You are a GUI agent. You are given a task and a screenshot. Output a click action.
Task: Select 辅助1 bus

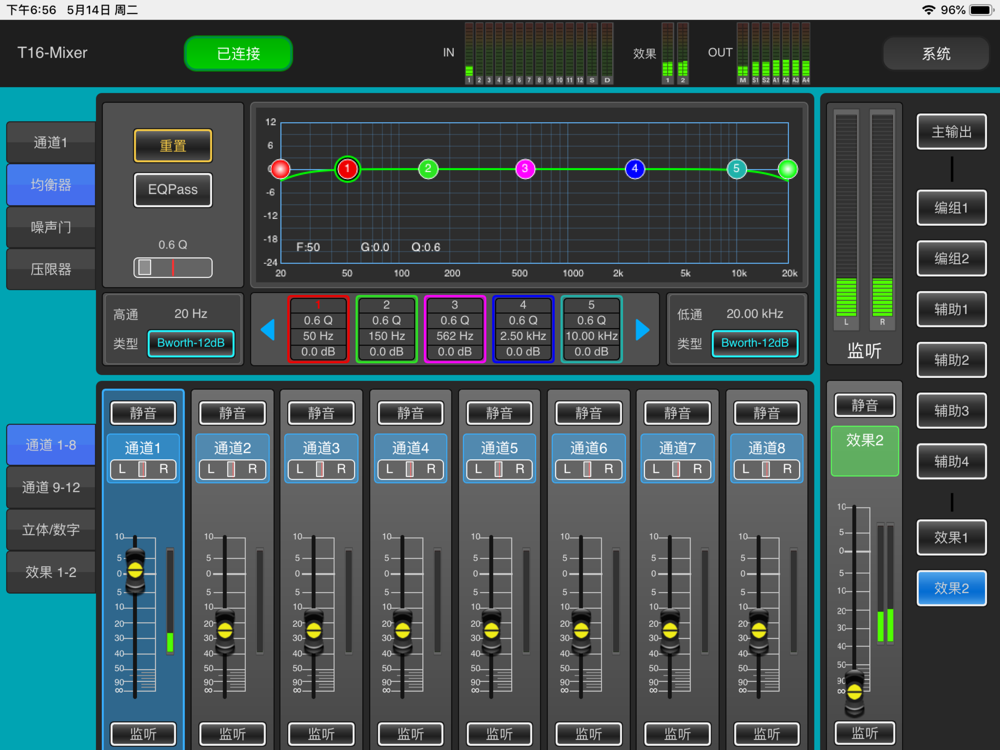point(952,309)
